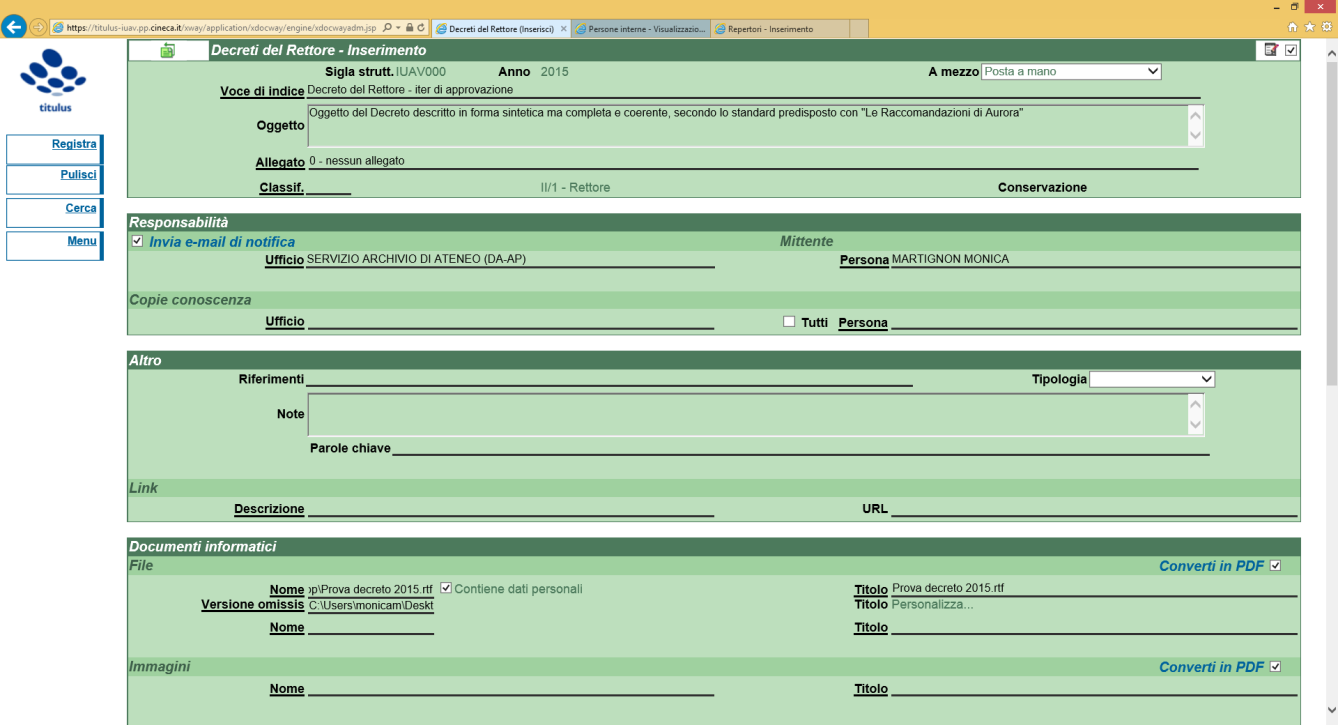Image resolution: width=1338 pixels, height=725 pixels.
Task: Open the Tipologia dropdown
Action: coord(1152,380)
